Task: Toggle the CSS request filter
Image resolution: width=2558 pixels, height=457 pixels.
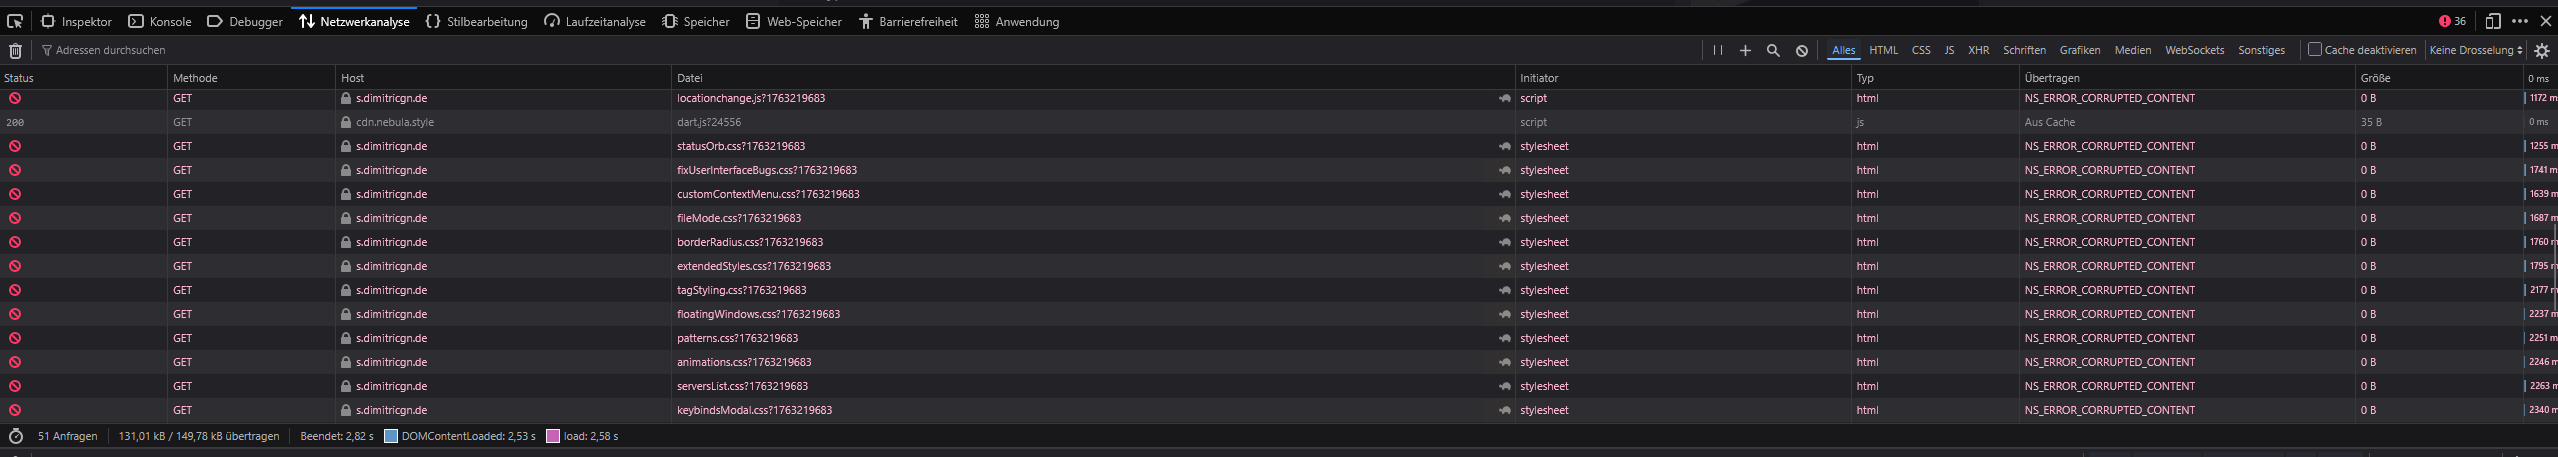Action: tap(1921, 50)
